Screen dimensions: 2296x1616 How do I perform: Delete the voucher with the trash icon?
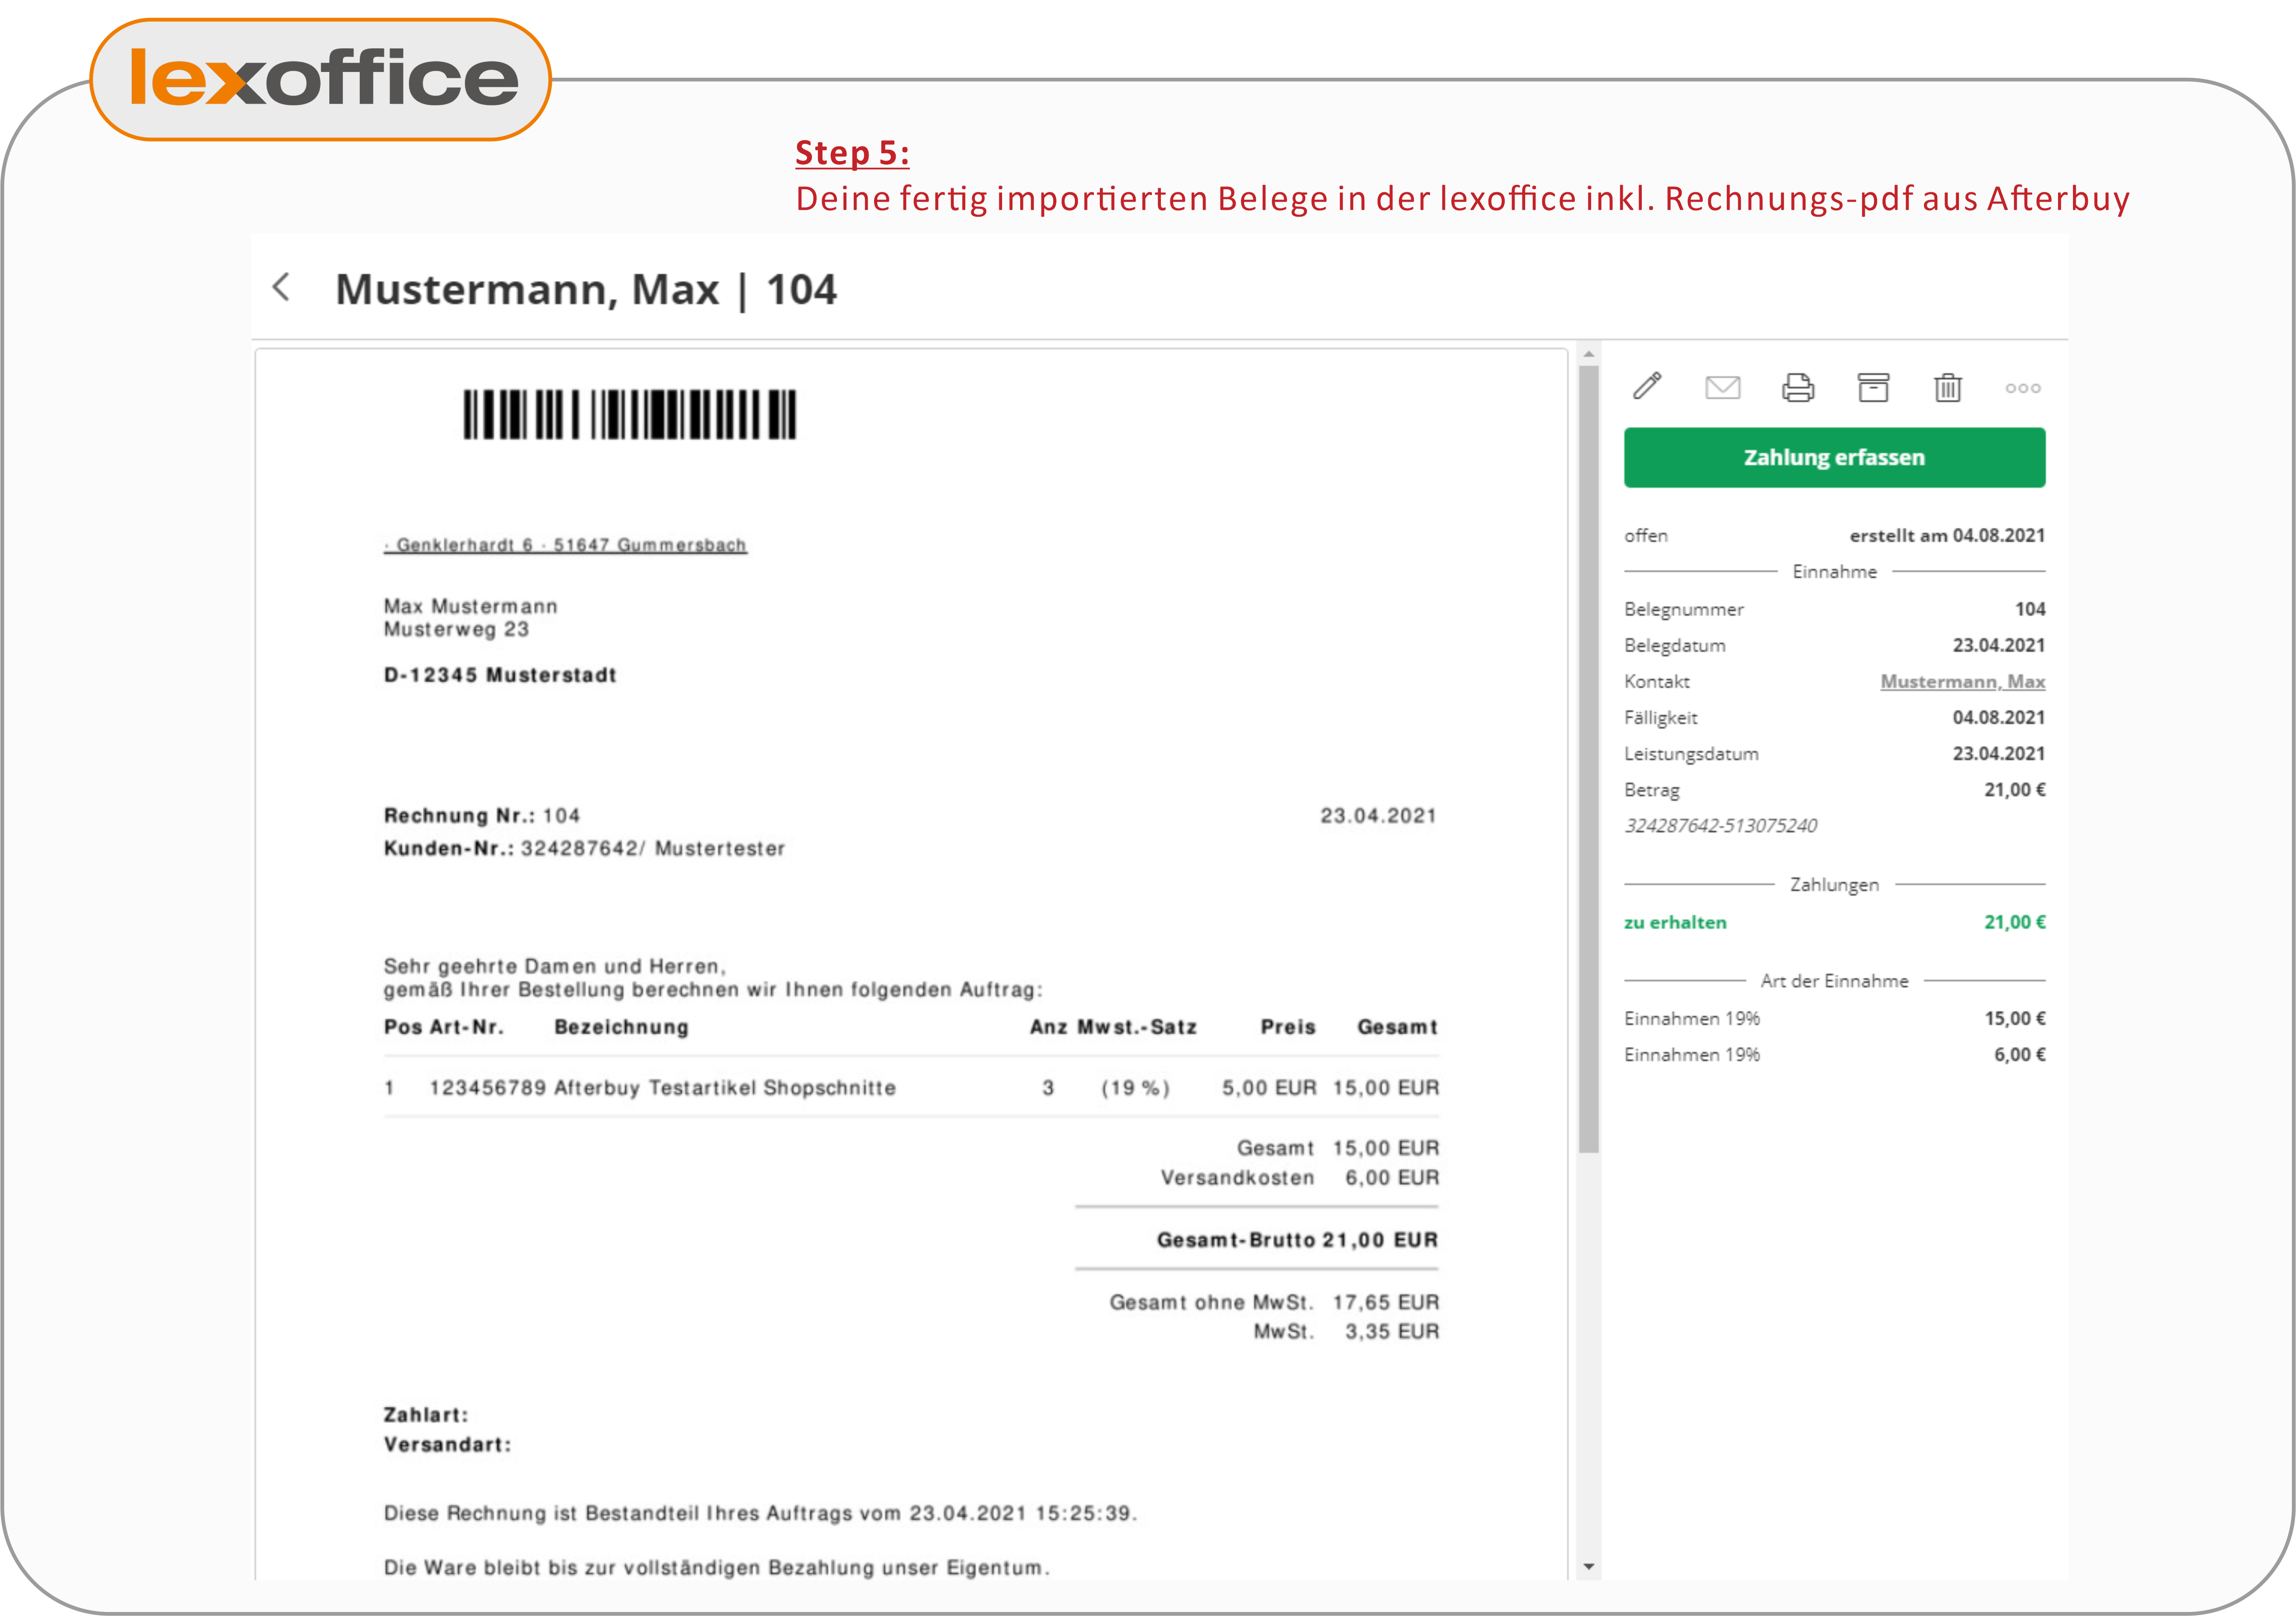(x=1947, y=387)
